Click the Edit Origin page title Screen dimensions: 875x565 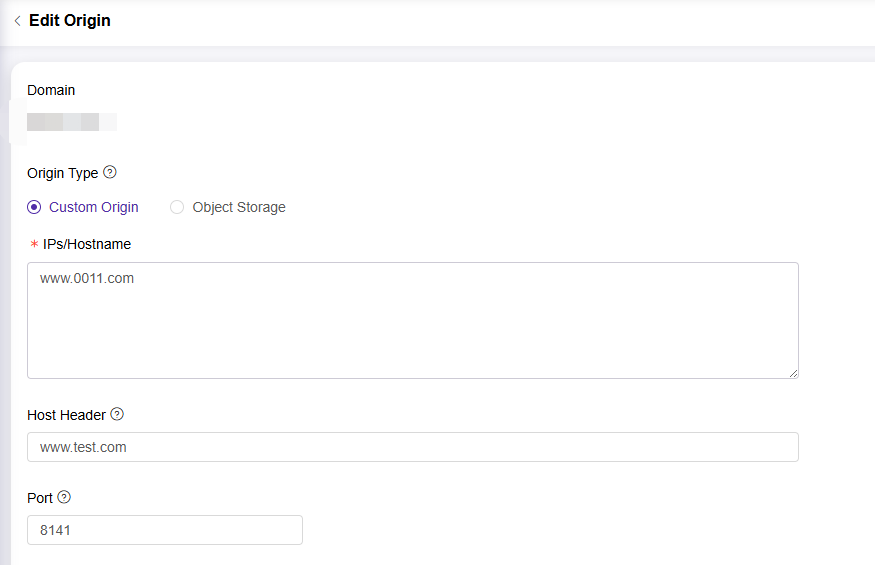coord(70,20)
